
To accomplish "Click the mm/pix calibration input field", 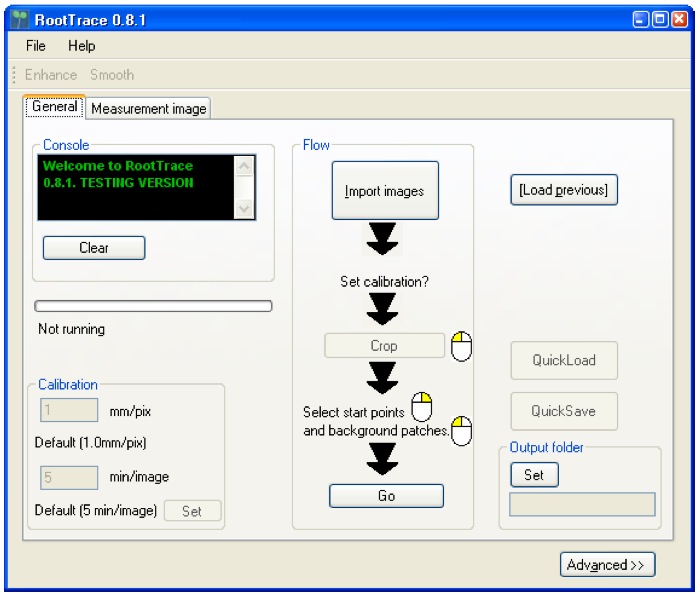I will (x=70, y=410).
